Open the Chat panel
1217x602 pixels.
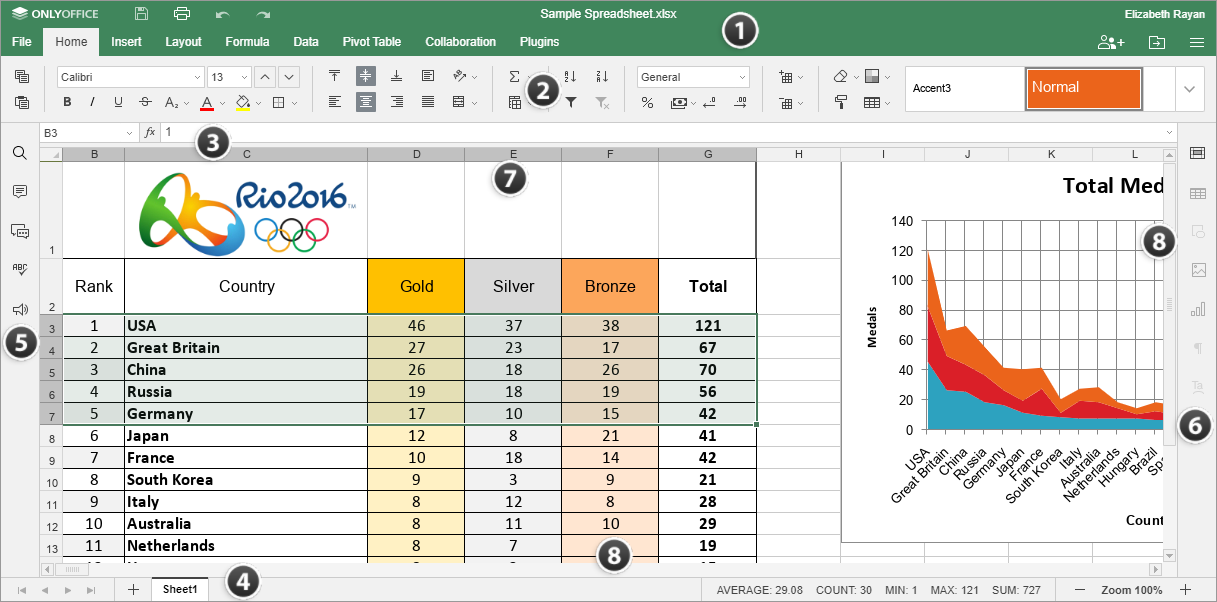(20, 230)
